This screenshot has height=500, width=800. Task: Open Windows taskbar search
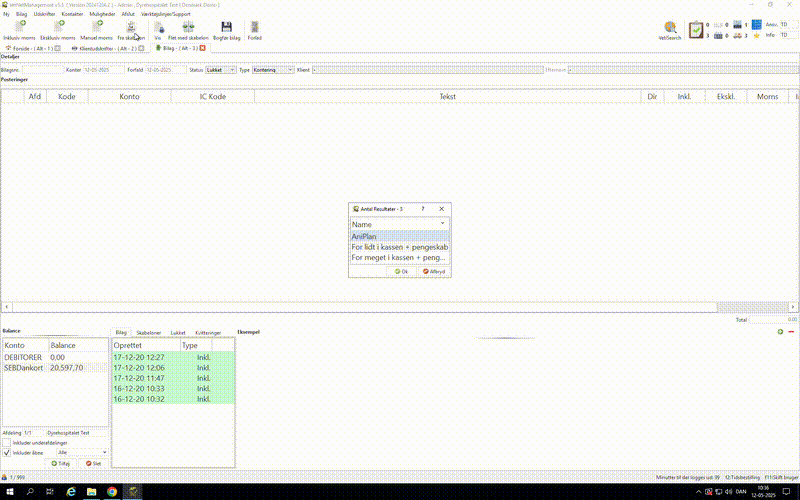pyautogui.click(x=30, y=492)
